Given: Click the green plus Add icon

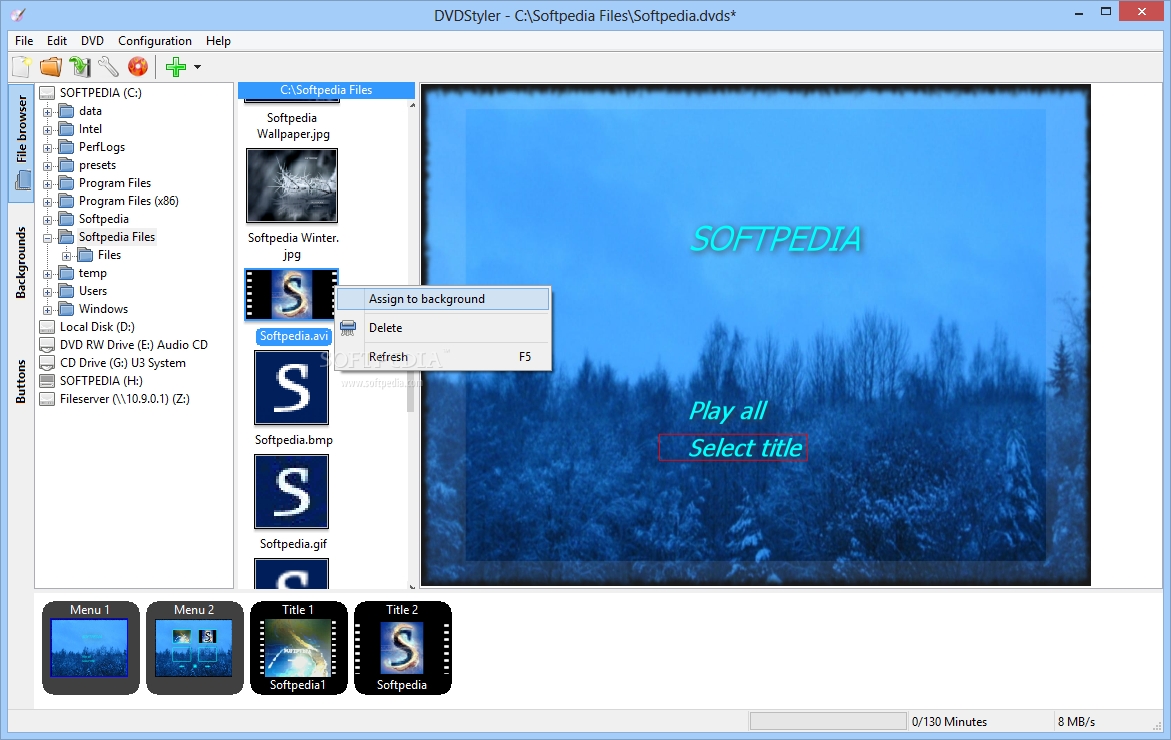Looking at the screenshot, I should (176, 67).
